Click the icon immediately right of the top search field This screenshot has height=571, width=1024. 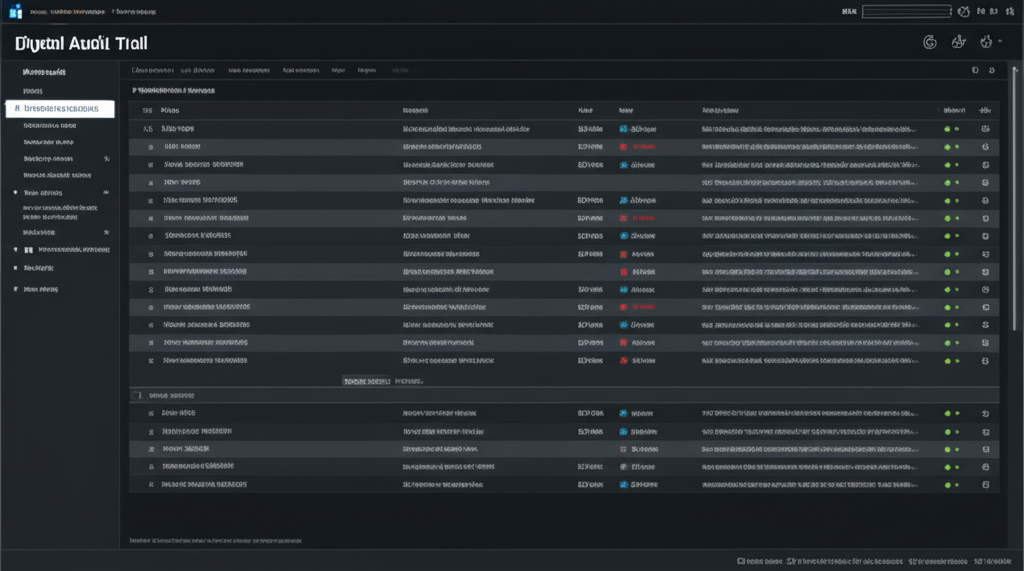[x=963, y=12]
